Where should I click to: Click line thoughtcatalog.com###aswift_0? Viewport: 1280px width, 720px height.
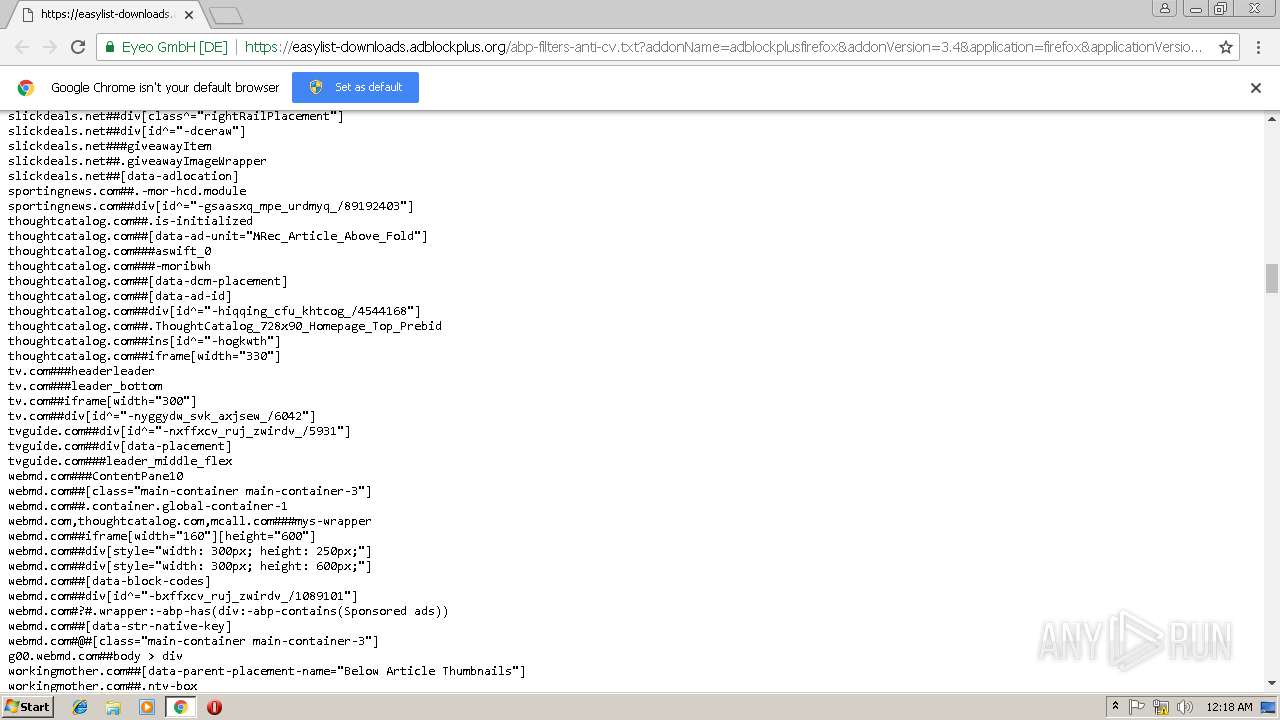[x=110, y=251]
